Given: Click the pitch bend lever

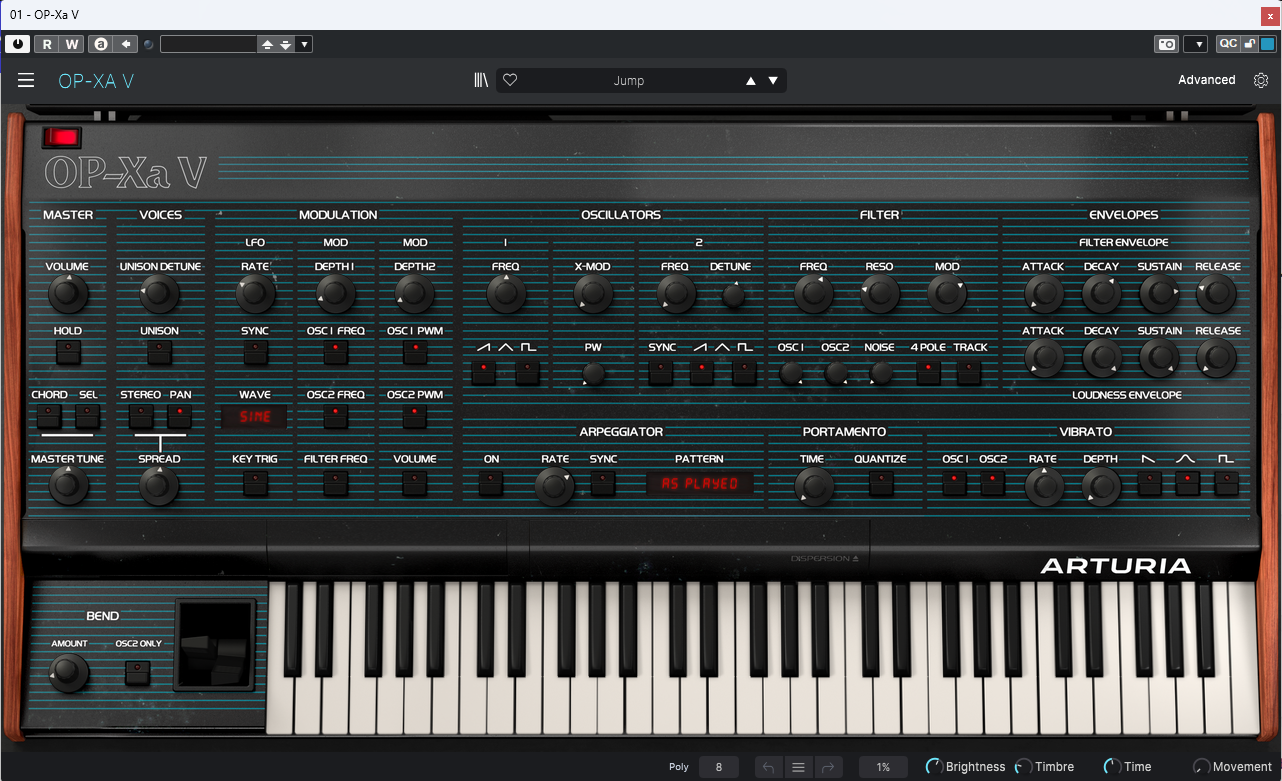Looking at the screenshot, I should [x=216, y=644].
